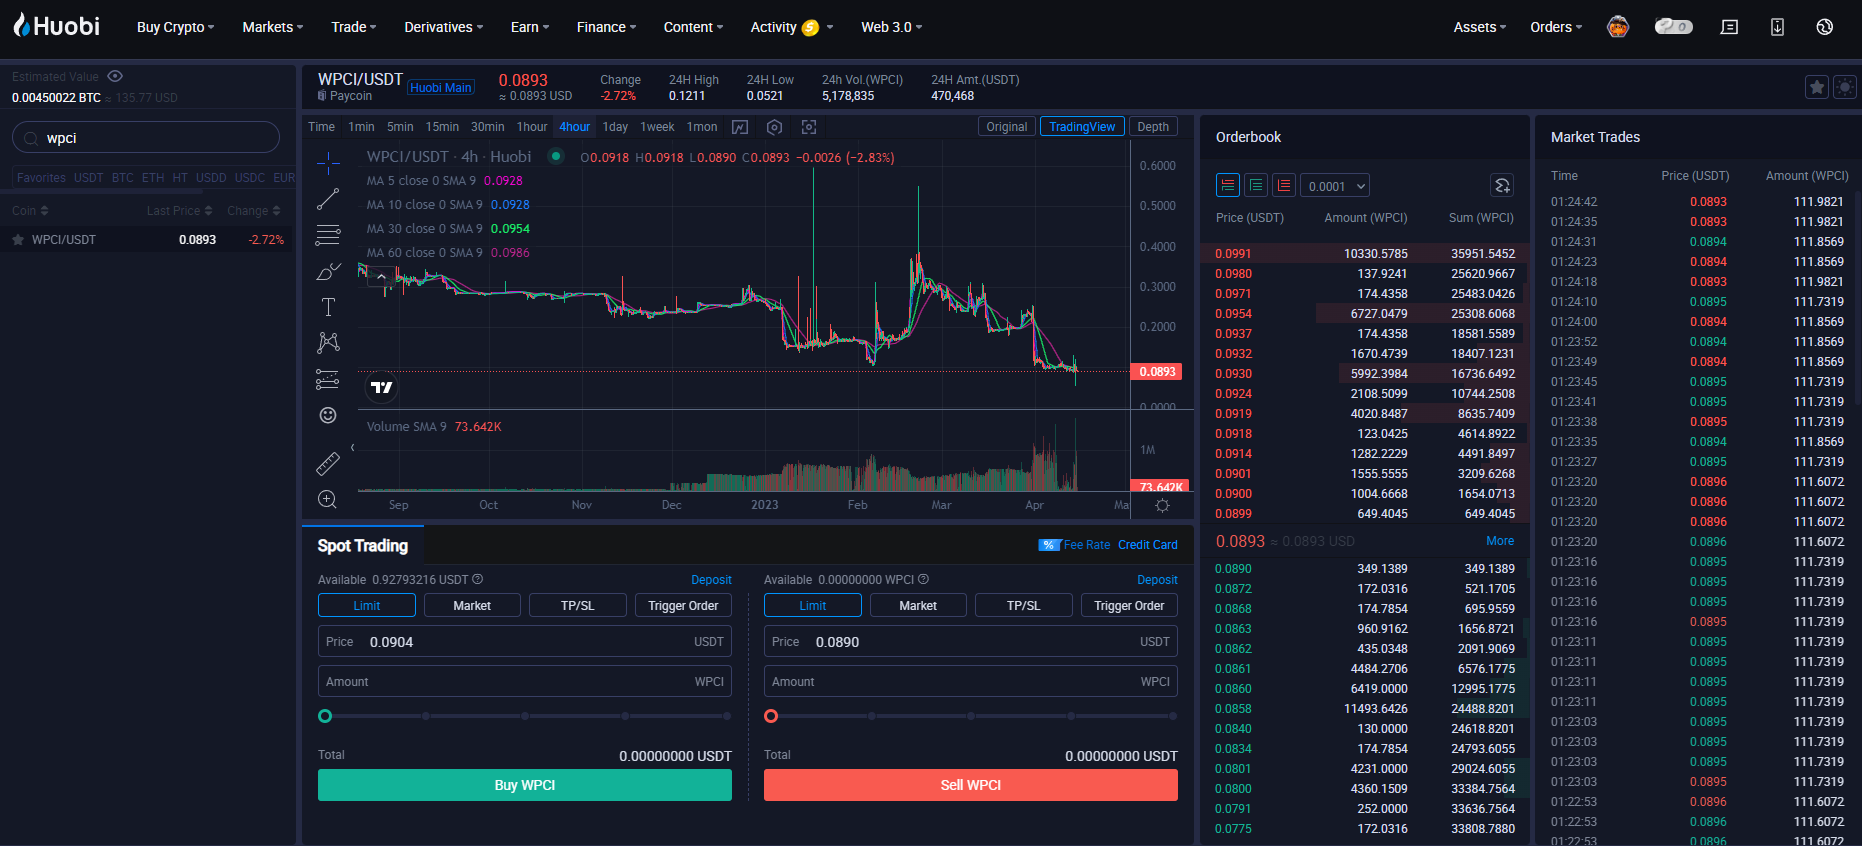Select the Depth chart tab
This screenshot has width=1862, height=846.
1153,127
